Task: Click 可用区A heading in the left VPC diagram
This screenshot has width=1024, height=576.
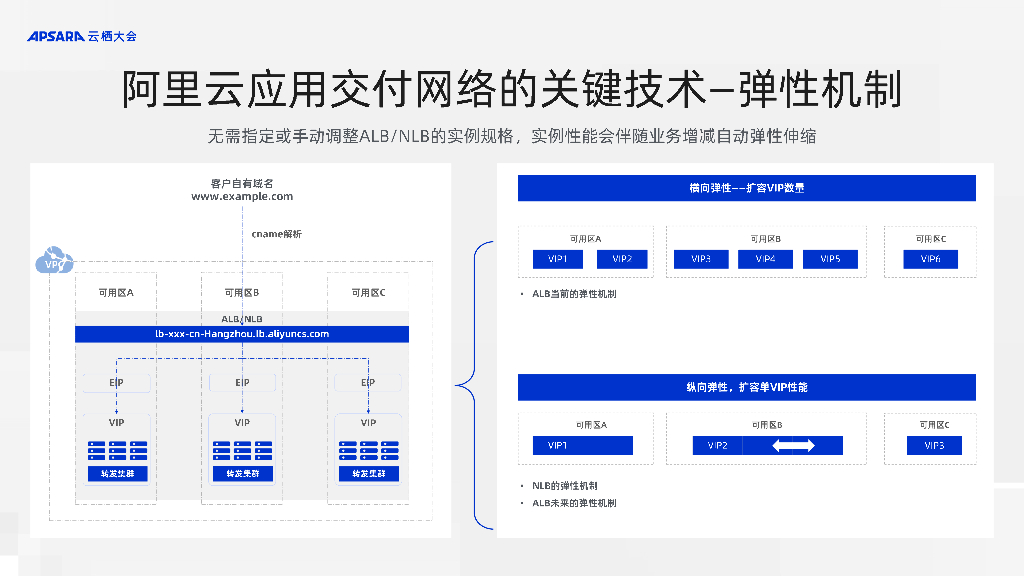Action: tap(116, 293)
